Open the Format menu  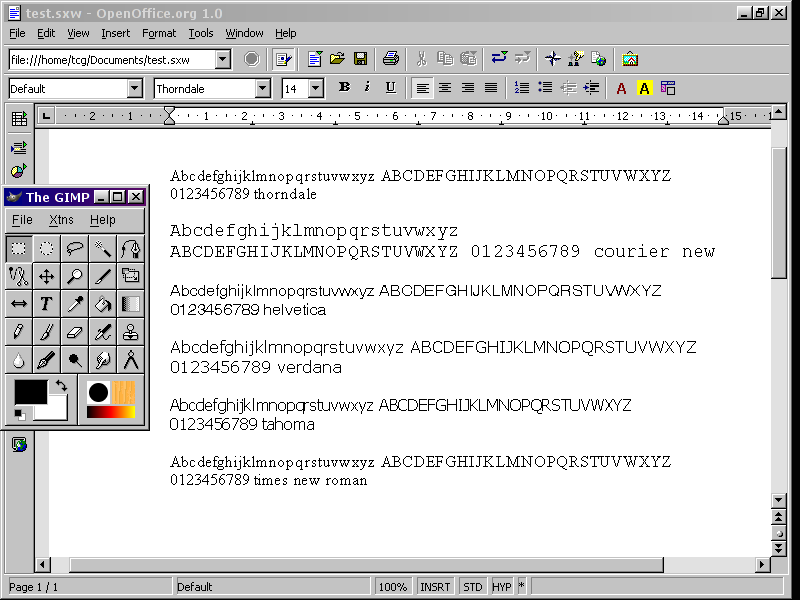(x=159, y=33)
